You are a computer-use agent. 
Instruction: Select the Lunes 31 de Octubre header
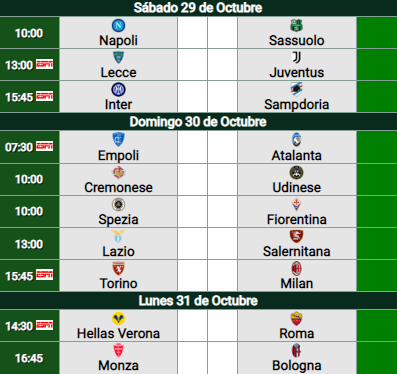click(x=198, y=301)
